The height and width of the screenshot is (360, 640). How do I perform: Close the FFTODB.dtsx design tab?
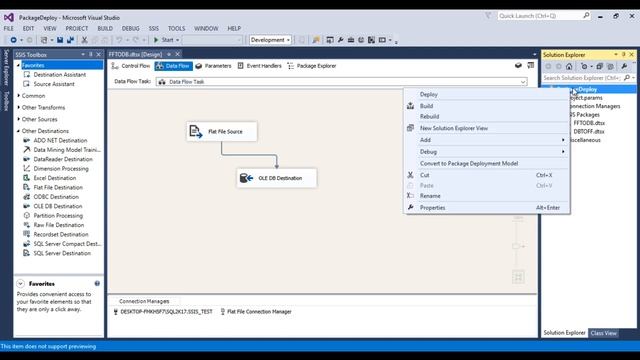coord(178,54)
